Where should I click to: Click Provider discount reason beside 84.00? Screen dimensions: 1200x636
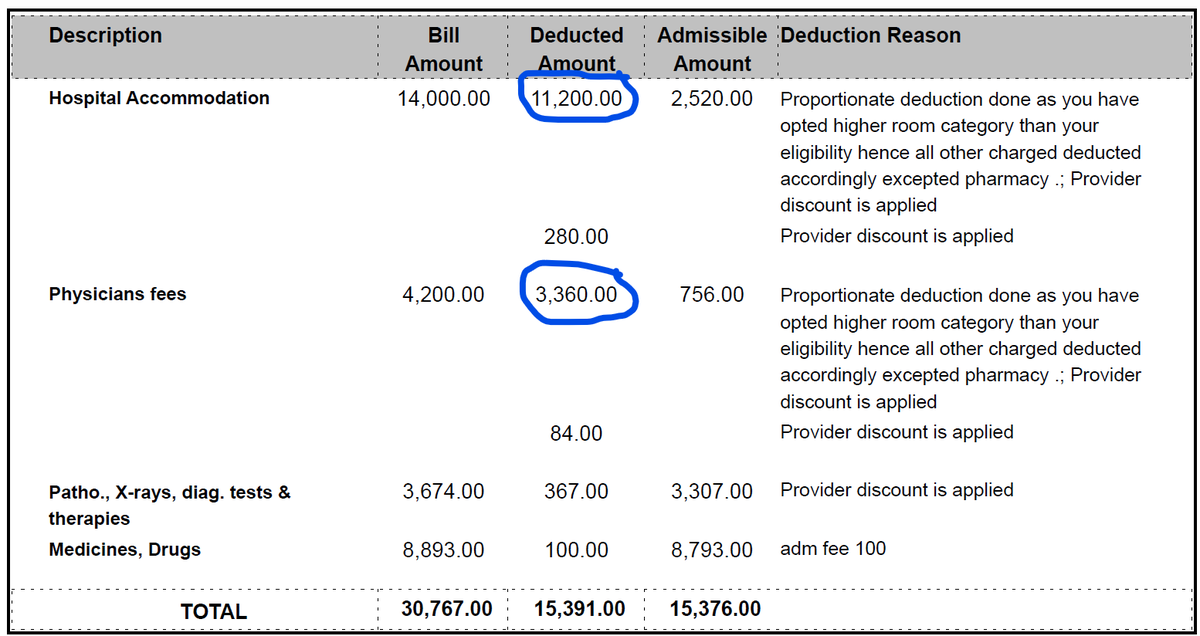[x=897, y=432]
